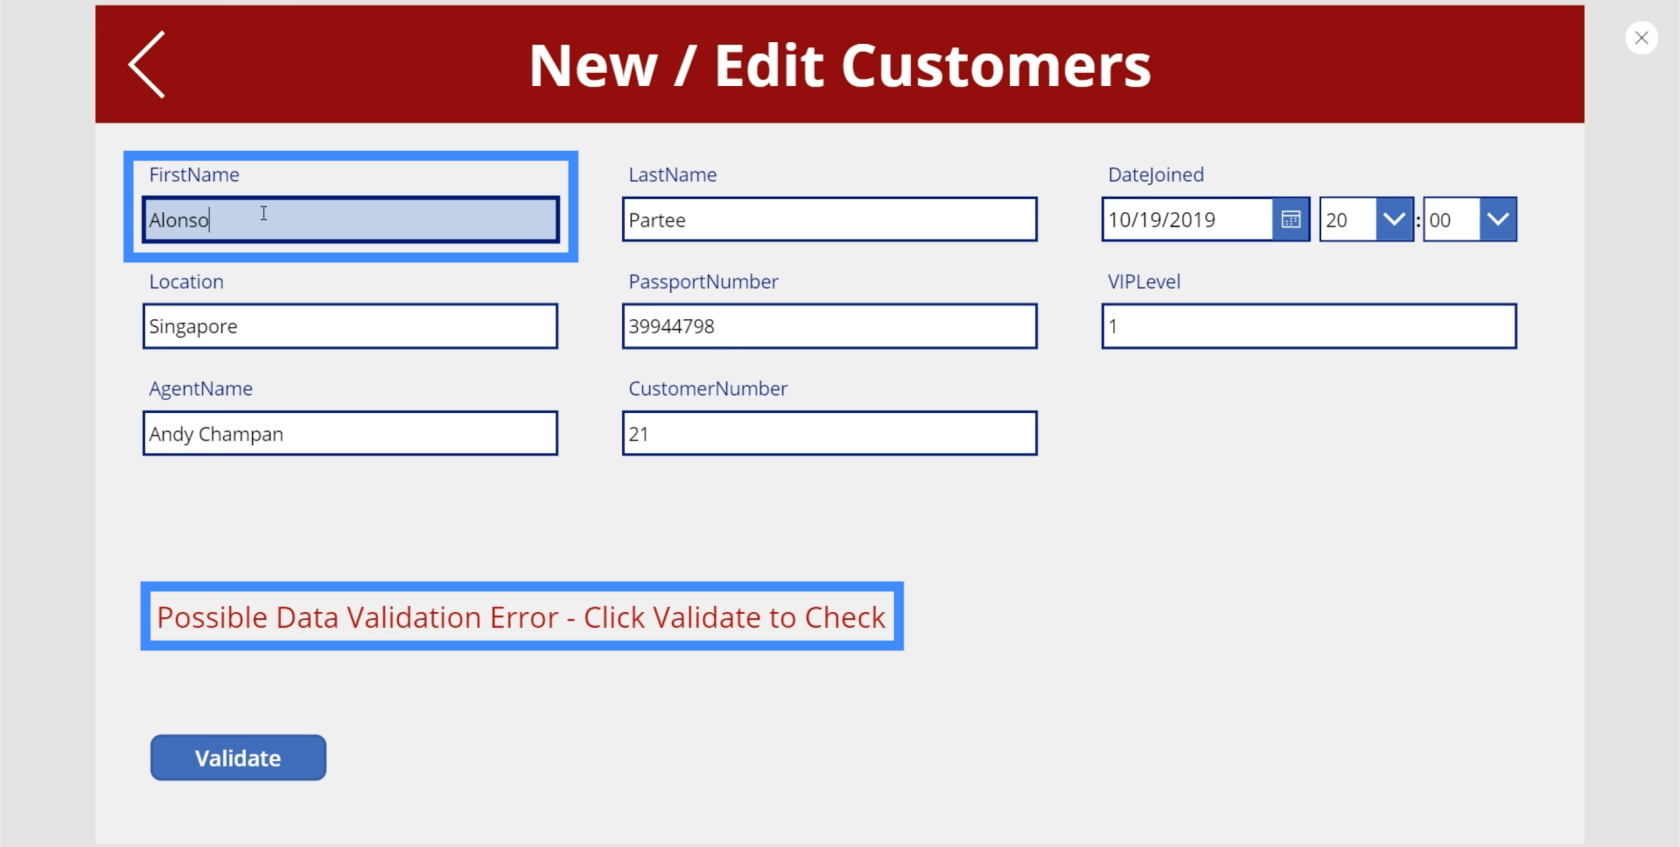Click the New / Edit Customers title
Image resolution: width=1680 pixels, height=847 pixels.
pyautogui.click(x=840, y=66)
